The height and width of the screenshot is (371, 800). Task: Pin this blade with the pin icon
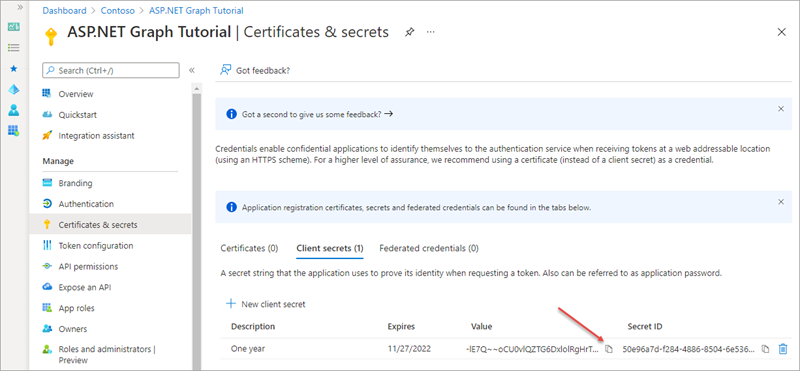pyautogui.click(x=409, y=32)
